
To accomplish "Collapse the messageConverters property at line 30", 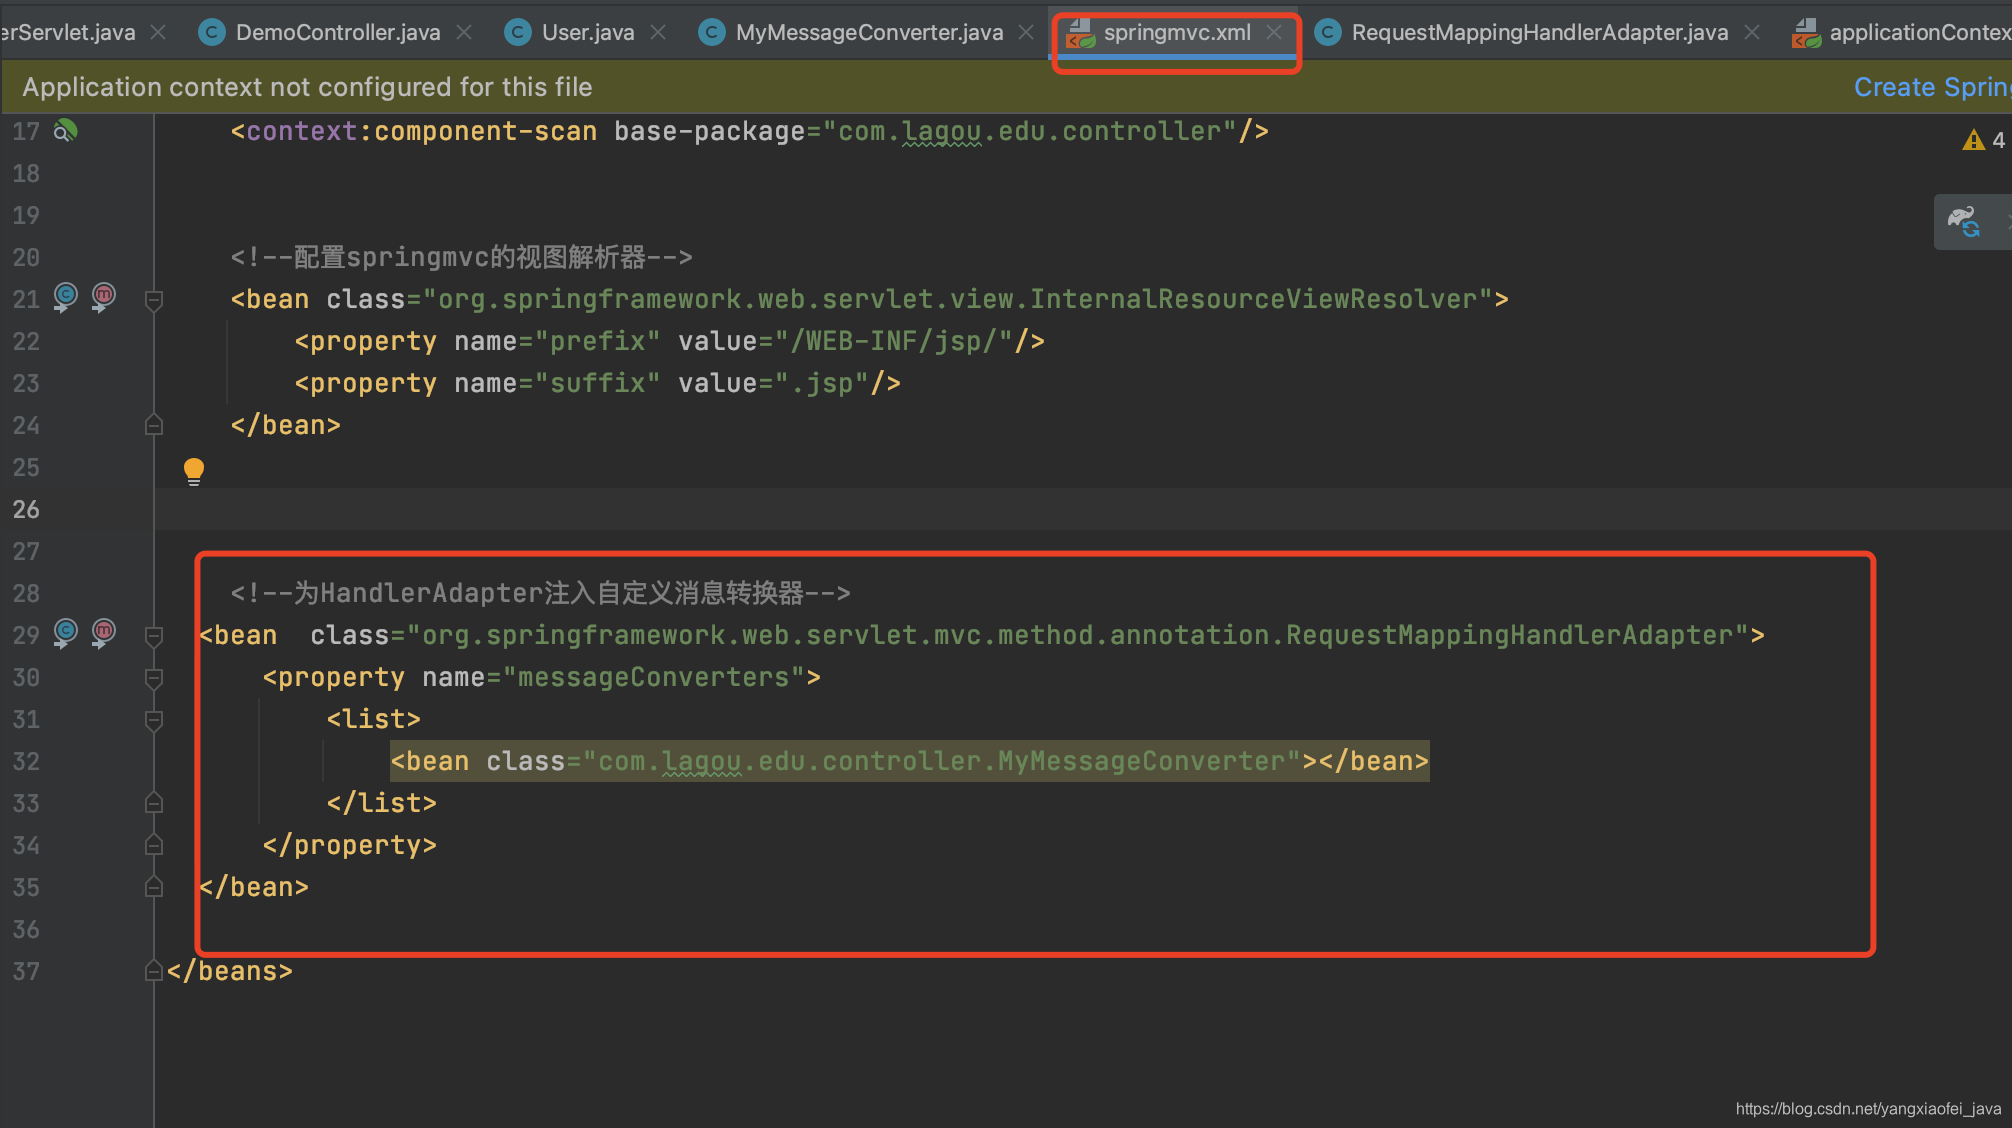I will [x=154, y=678].
